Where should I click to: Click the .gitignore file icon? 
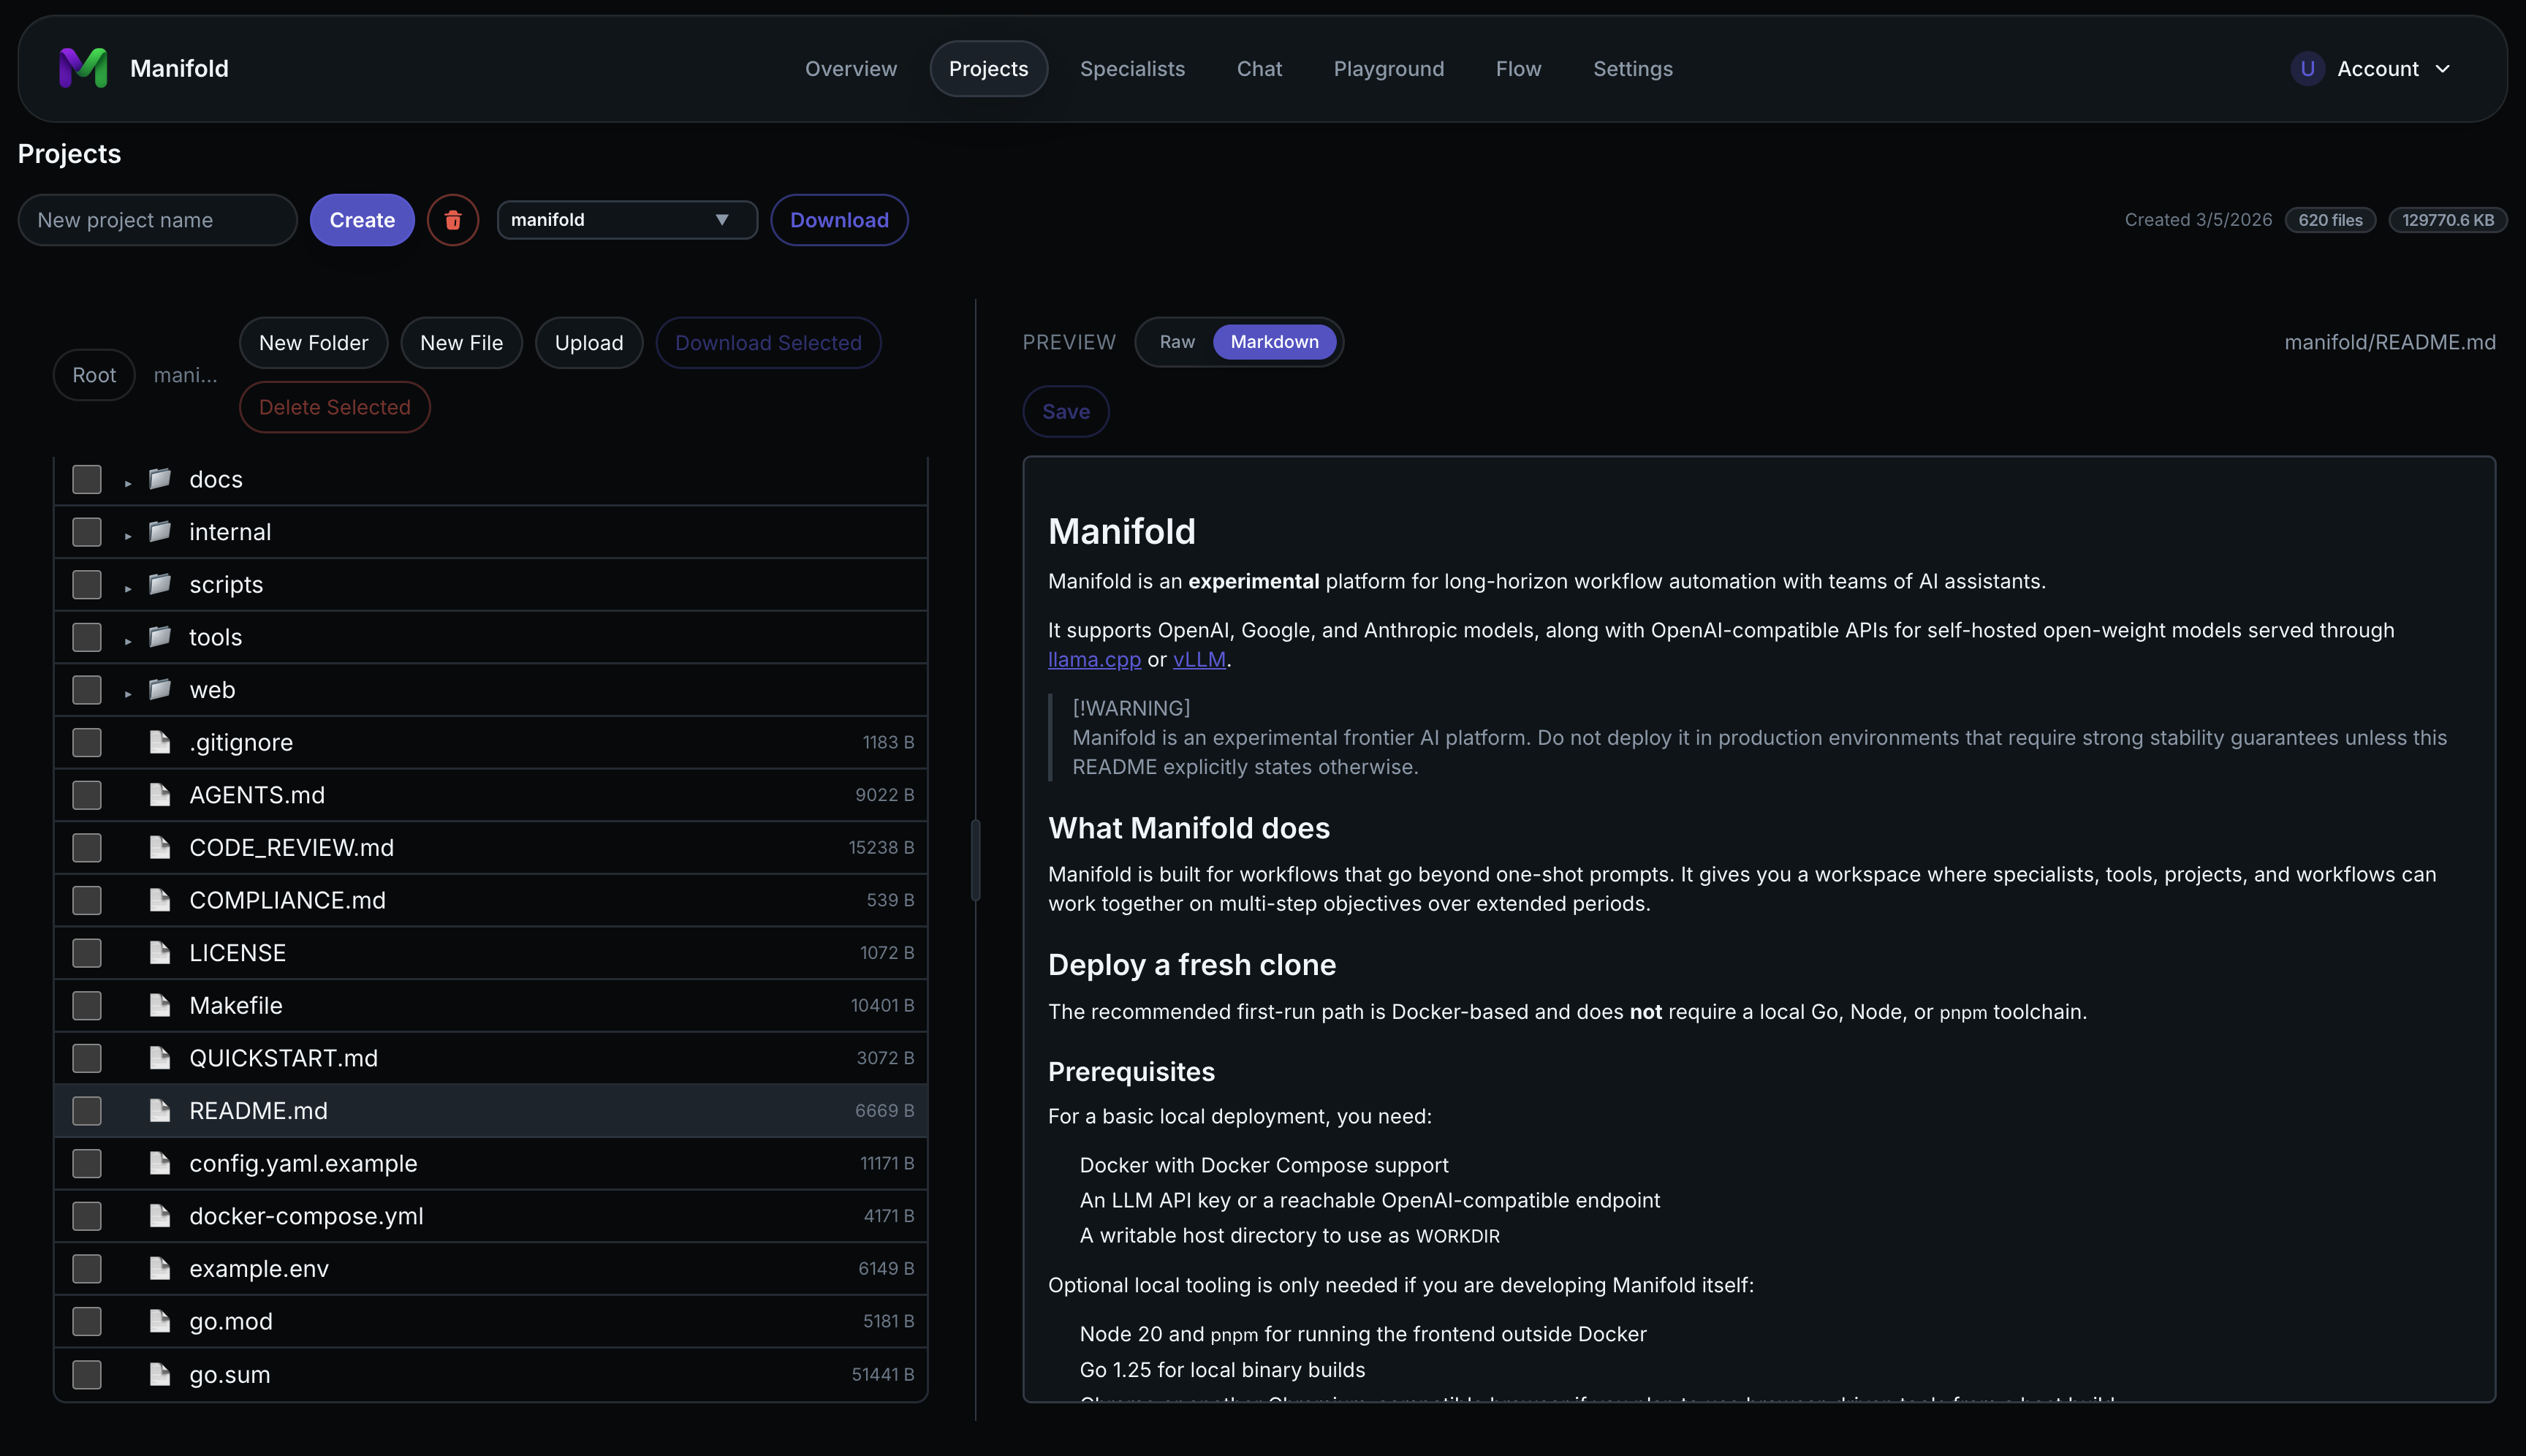click(x=160, y=742)
